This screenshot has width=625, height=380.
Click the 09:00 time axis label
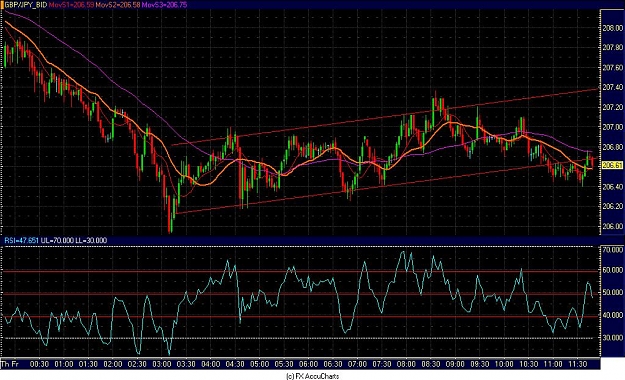[455, 364]
